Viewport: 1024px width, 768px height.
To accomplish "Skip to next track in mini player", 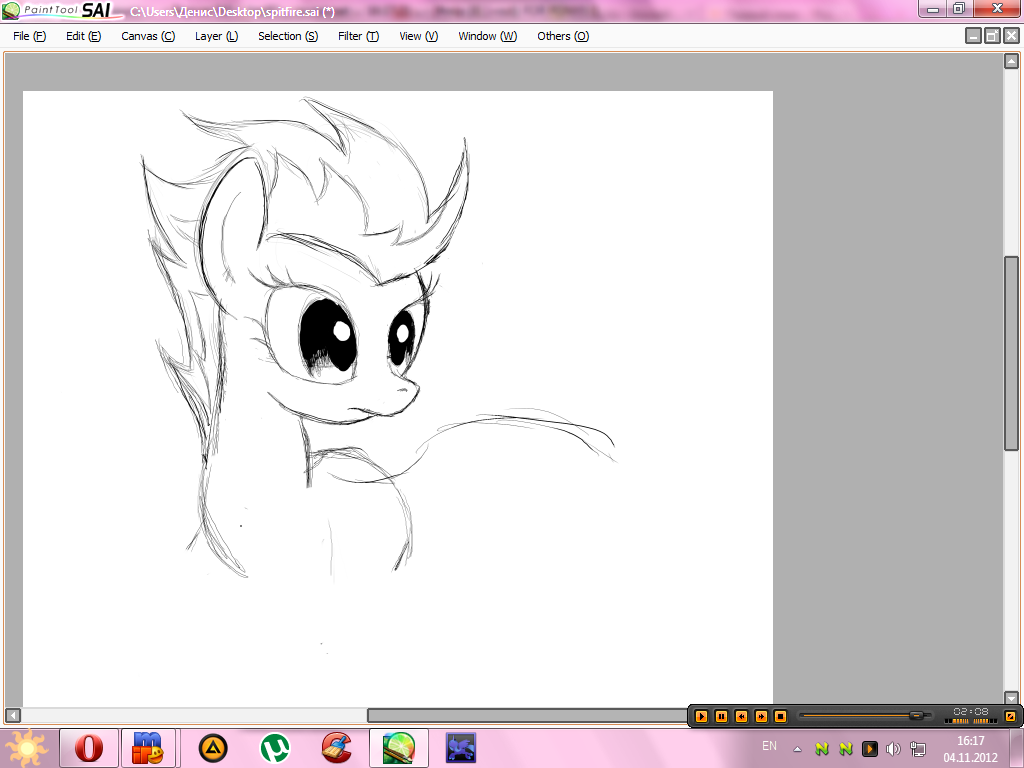I will coord(761,716).
